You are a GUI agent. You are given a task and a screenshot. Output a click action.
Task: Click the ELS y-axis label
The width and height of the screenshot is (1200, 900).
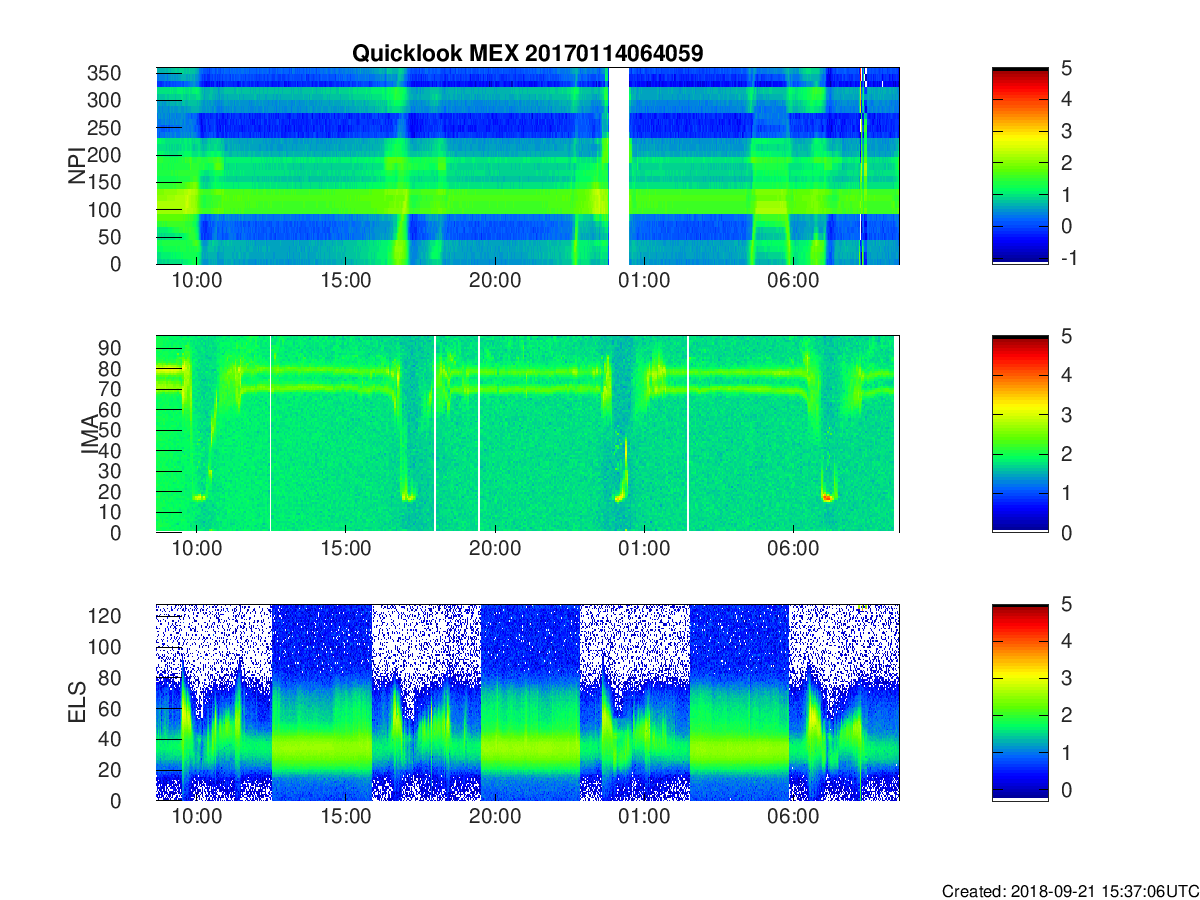(x=77, y=702)
